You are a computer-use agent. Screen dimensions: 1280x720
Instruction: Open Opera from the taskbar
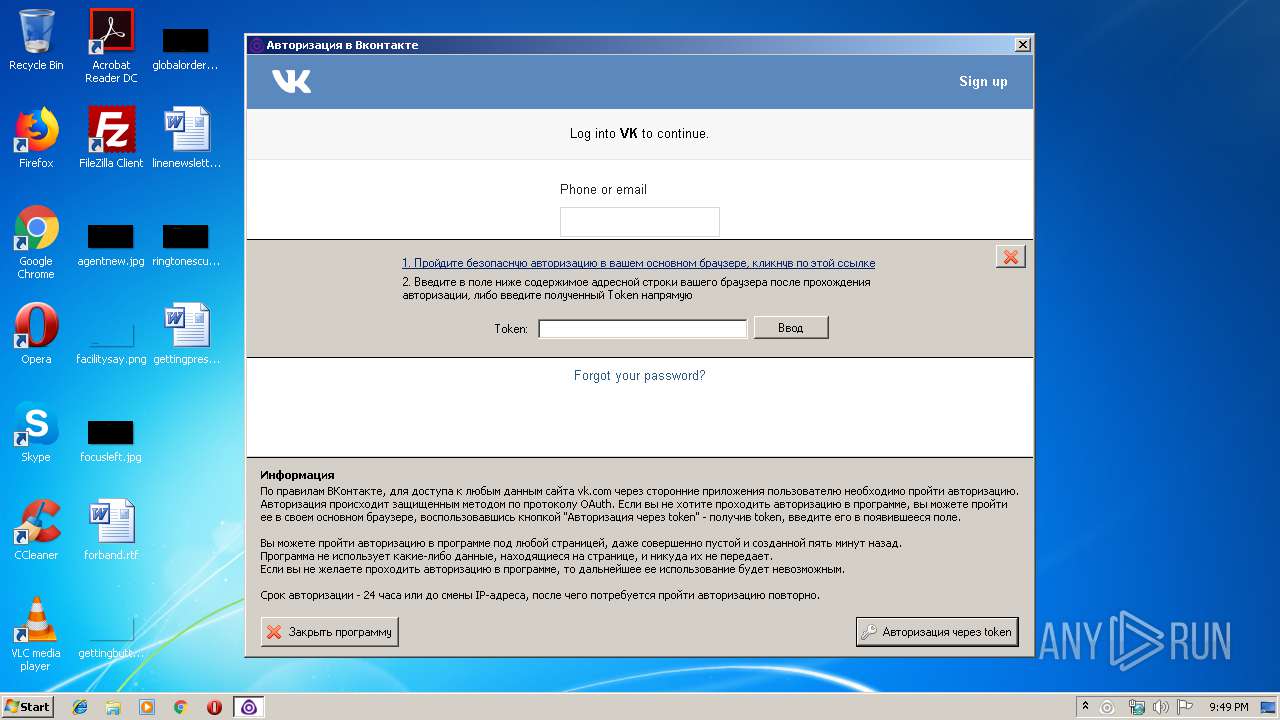(x=214, y=707)
